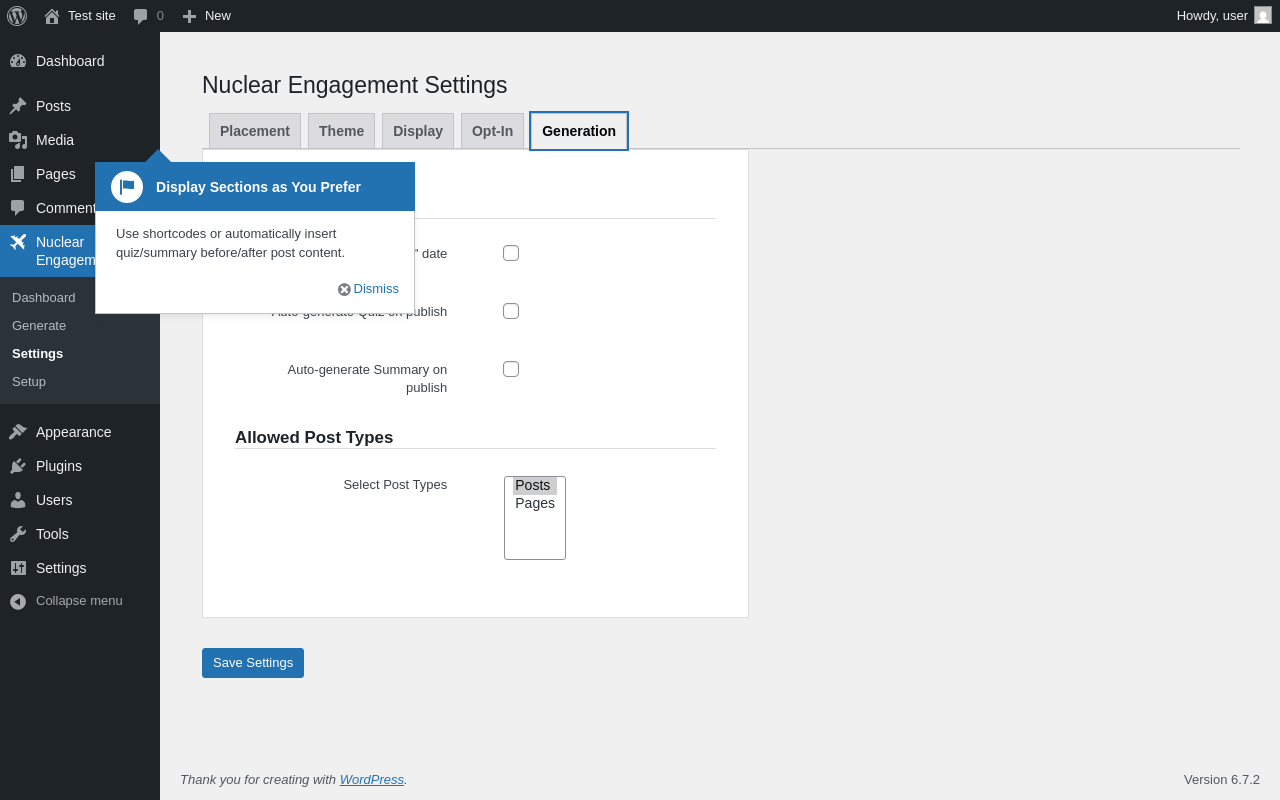Select Pages in the post types list
This screenshot has width=1280, height=800.
535,503
